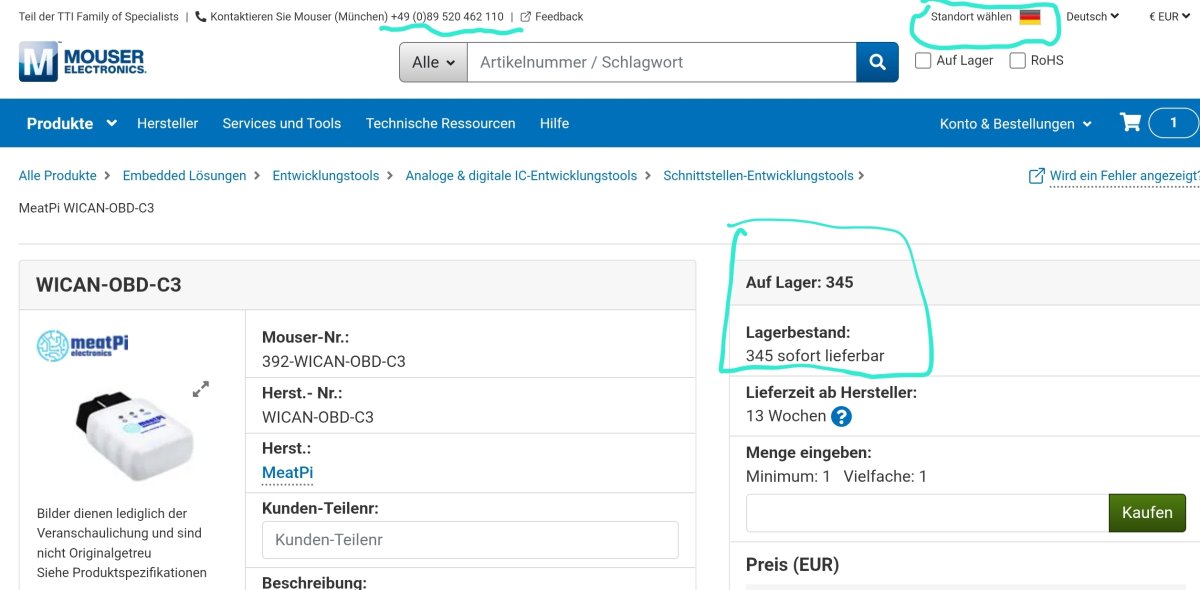The image size is (1200, 590).
Task: Select Hersteller in the navigation bar
Action: [167, 124]
